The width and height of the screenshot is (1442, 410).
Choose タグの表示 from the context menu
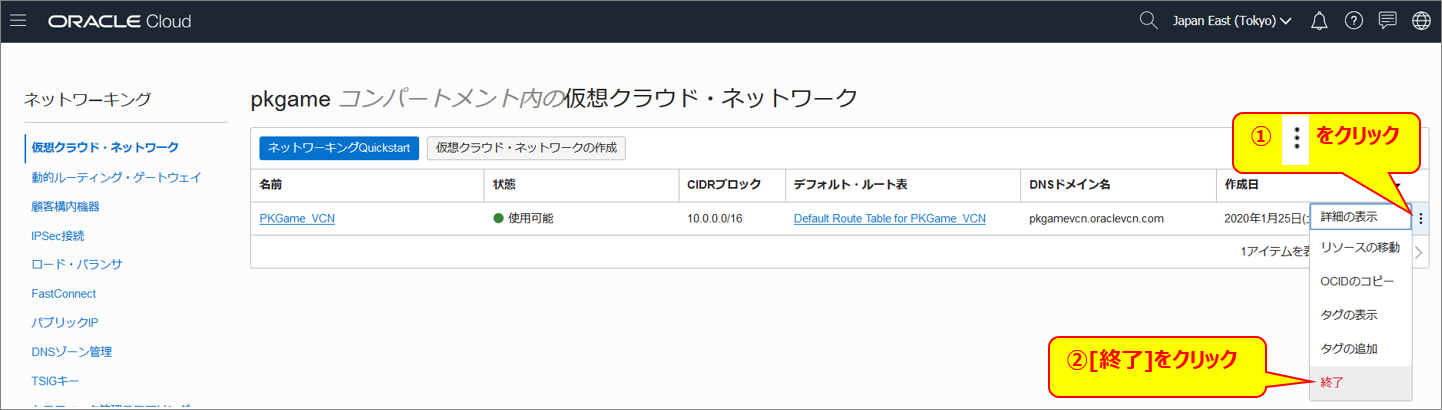click(x=1360, y=315)
